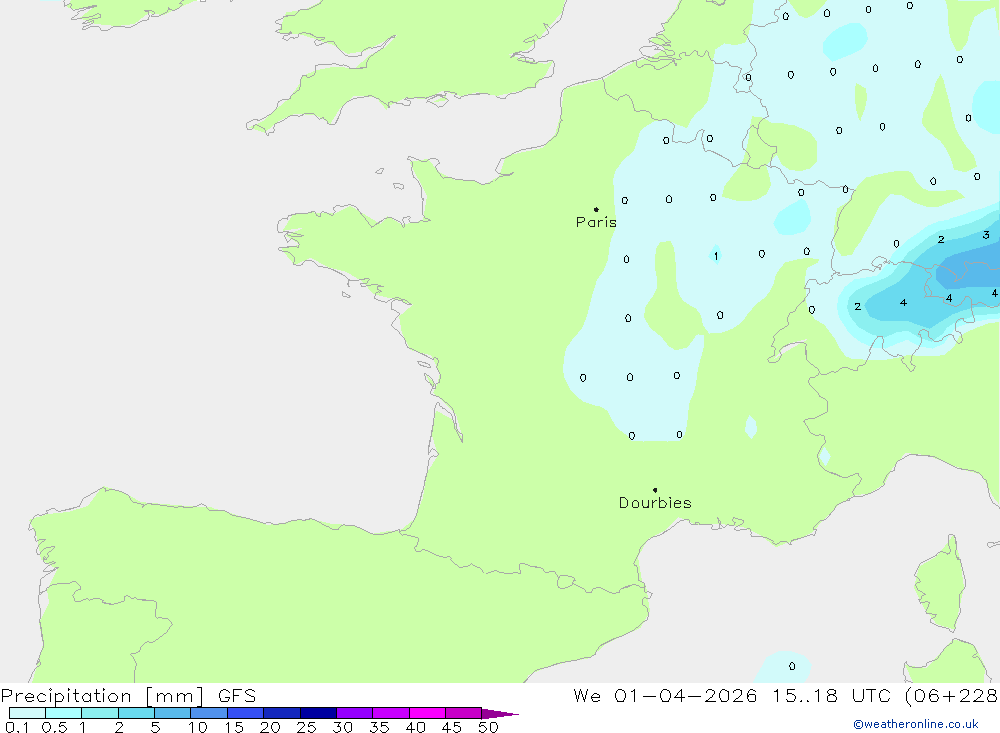
Task: Open the weatheronline.co.uk copyright link
Action: (915, 724)
